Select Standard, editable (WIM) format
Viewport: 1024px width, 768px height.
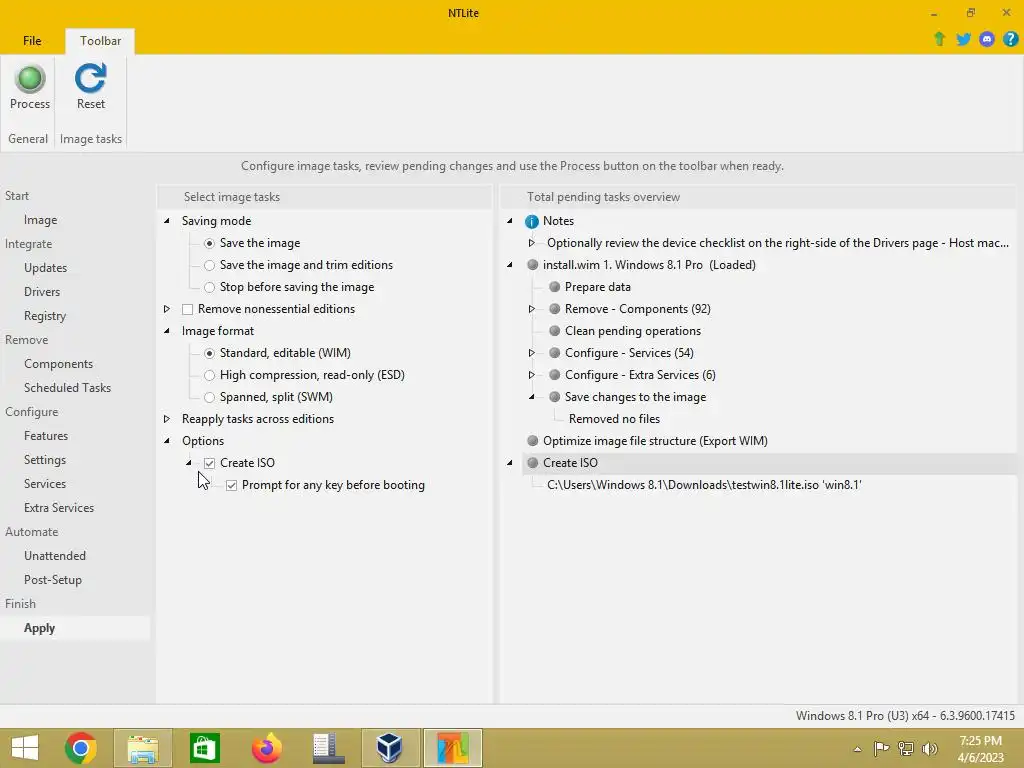209,353
